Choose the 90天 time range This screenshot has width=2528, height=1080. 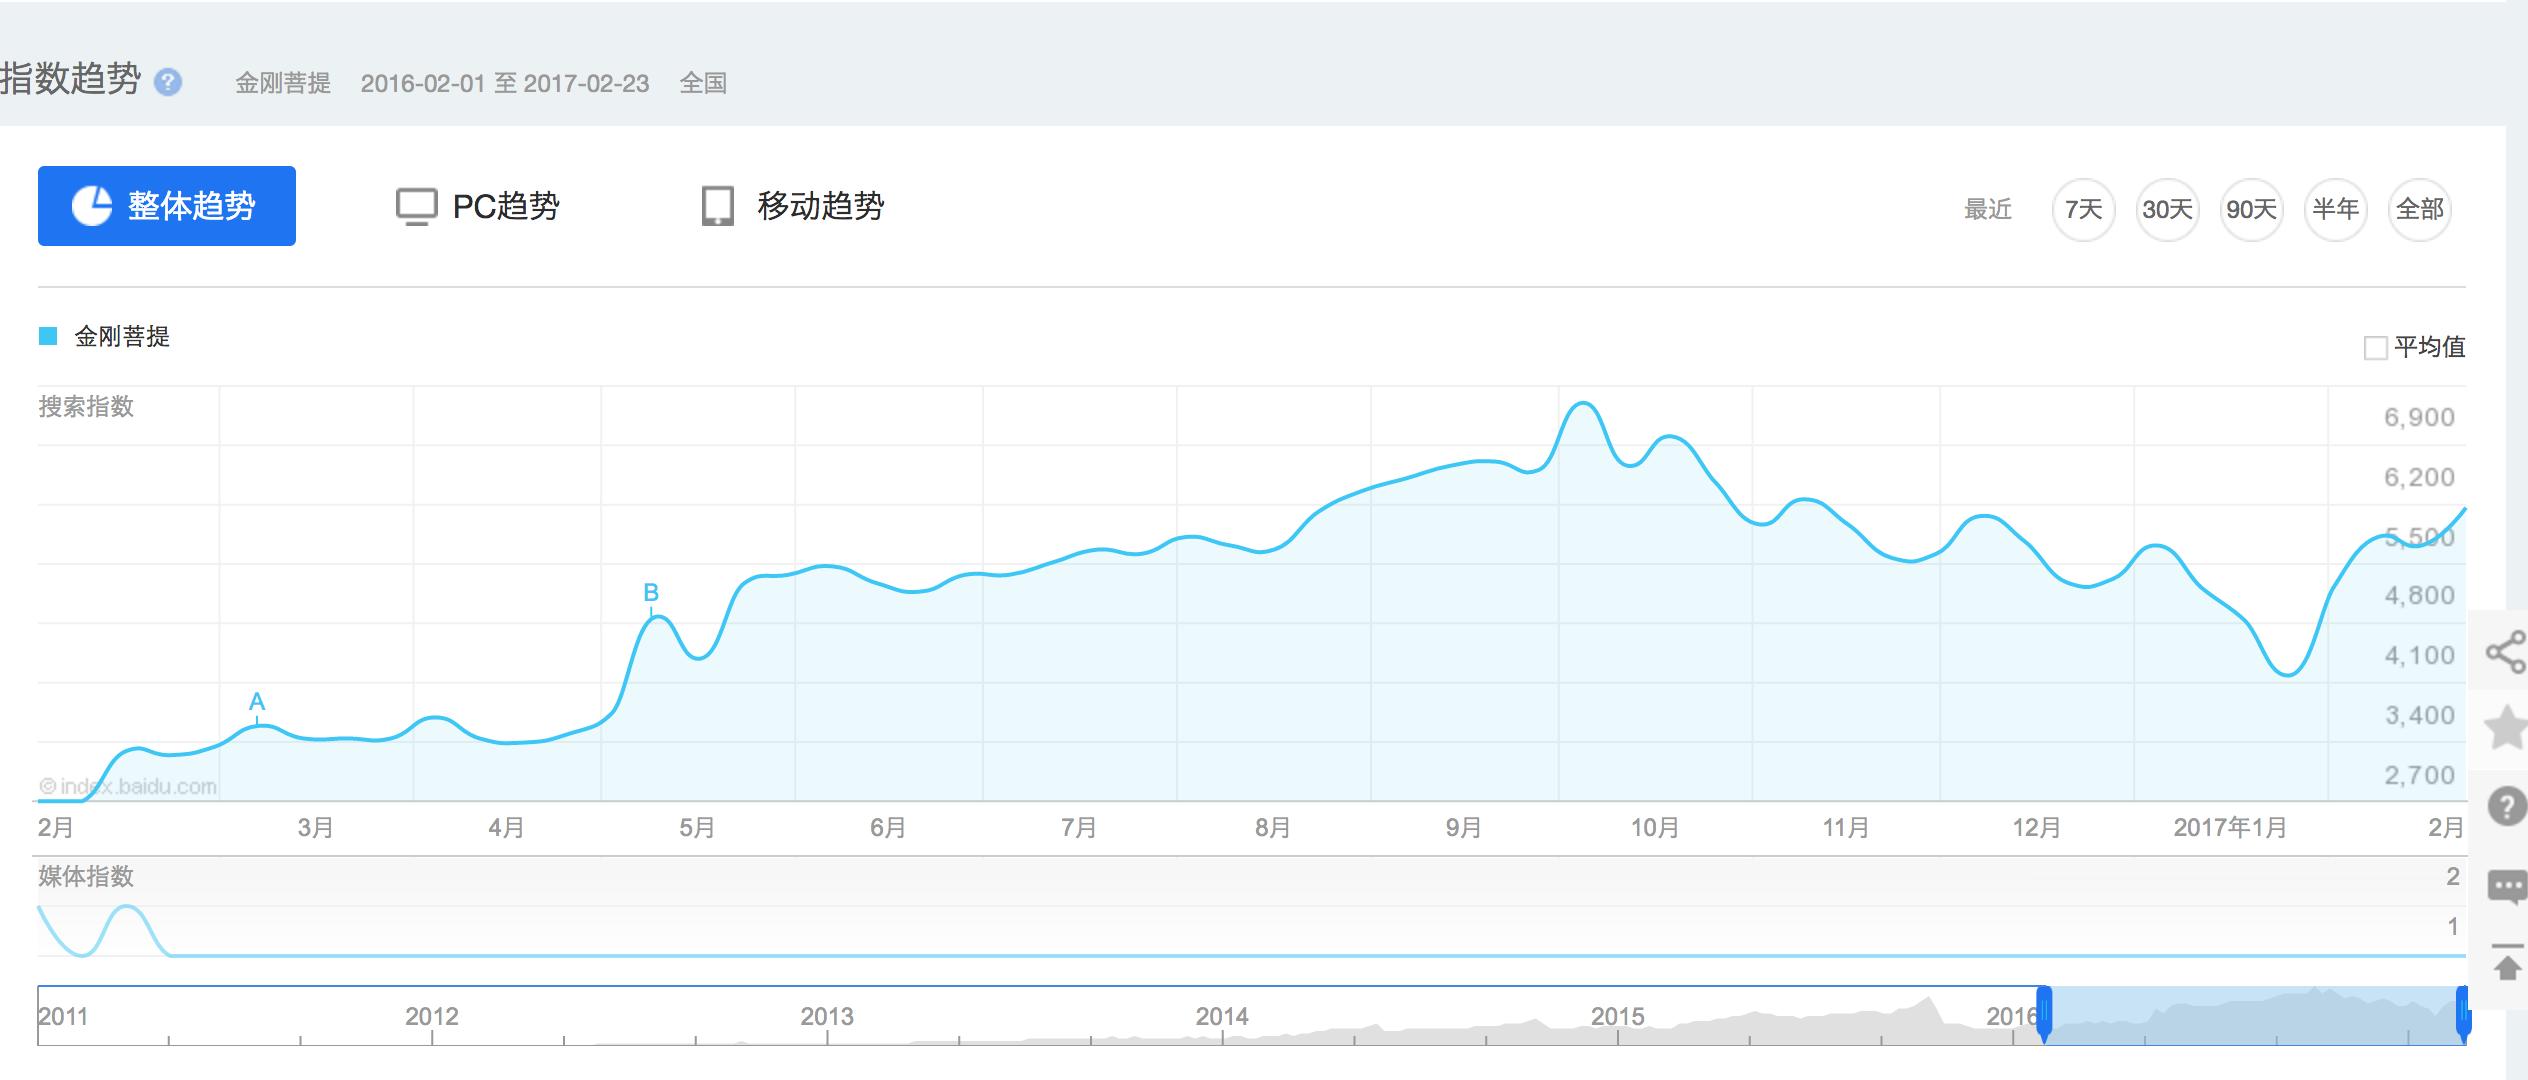tap(2251, 209)
